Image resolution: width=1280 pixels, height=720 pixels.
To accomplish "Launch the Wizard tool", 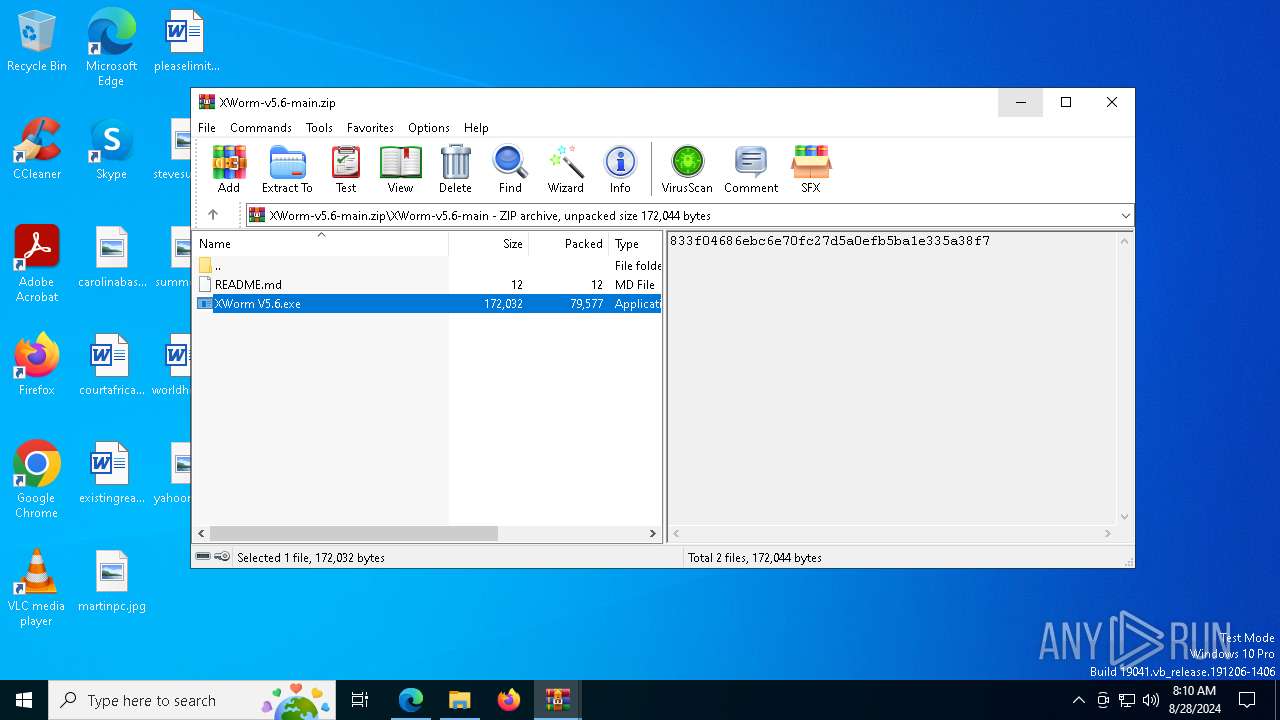I will 565,169.
